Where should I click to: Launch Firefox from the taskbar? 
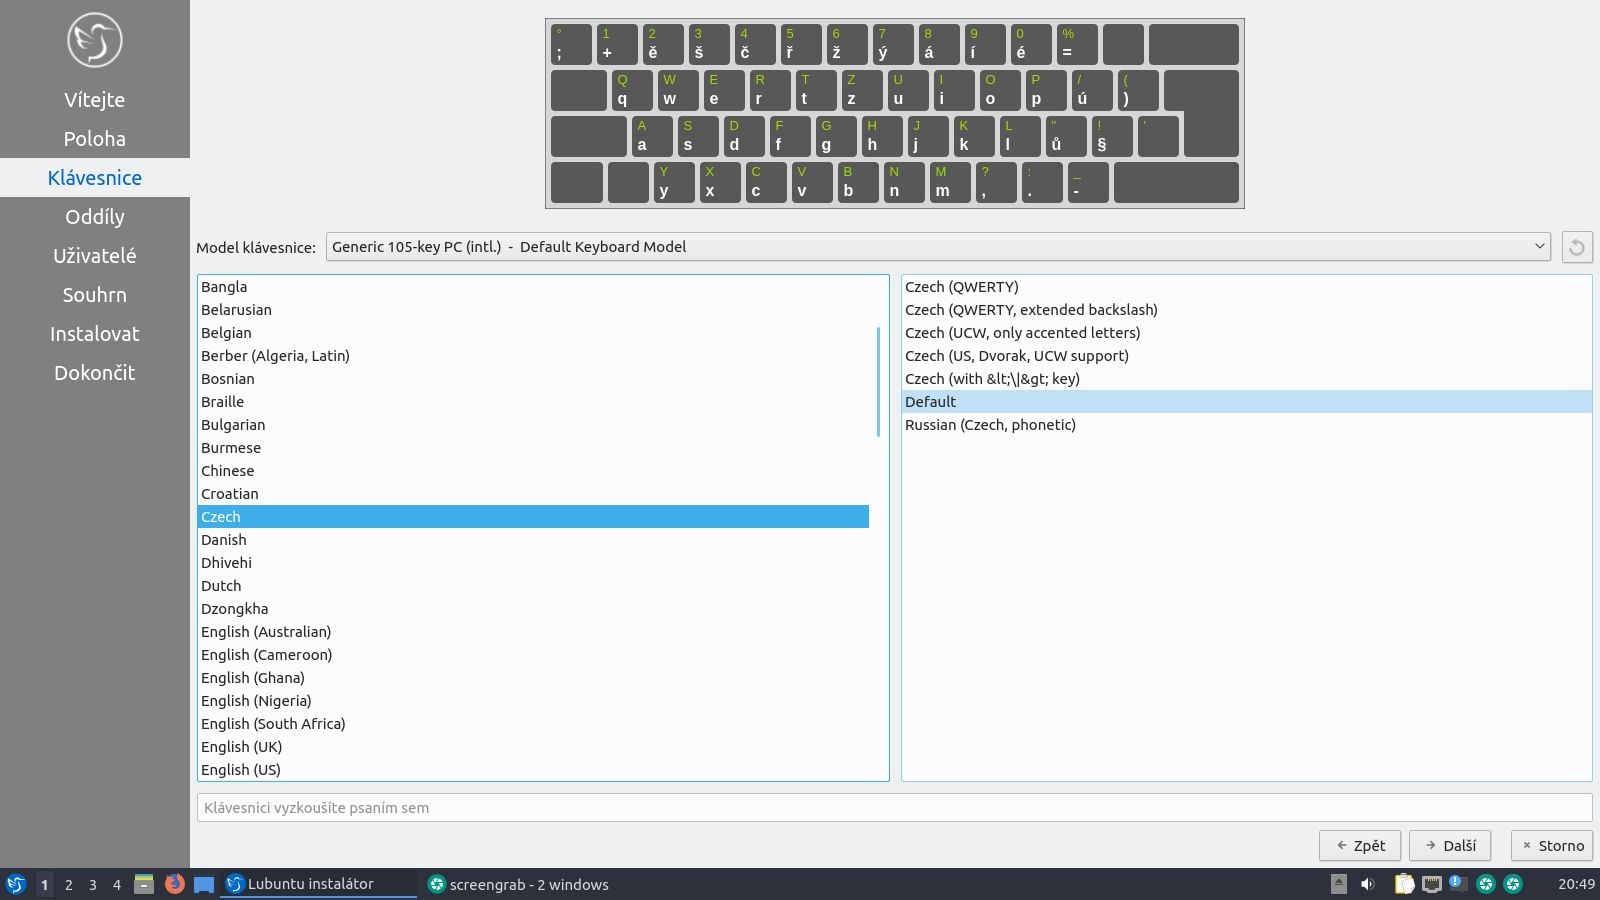tap(174, 884)
